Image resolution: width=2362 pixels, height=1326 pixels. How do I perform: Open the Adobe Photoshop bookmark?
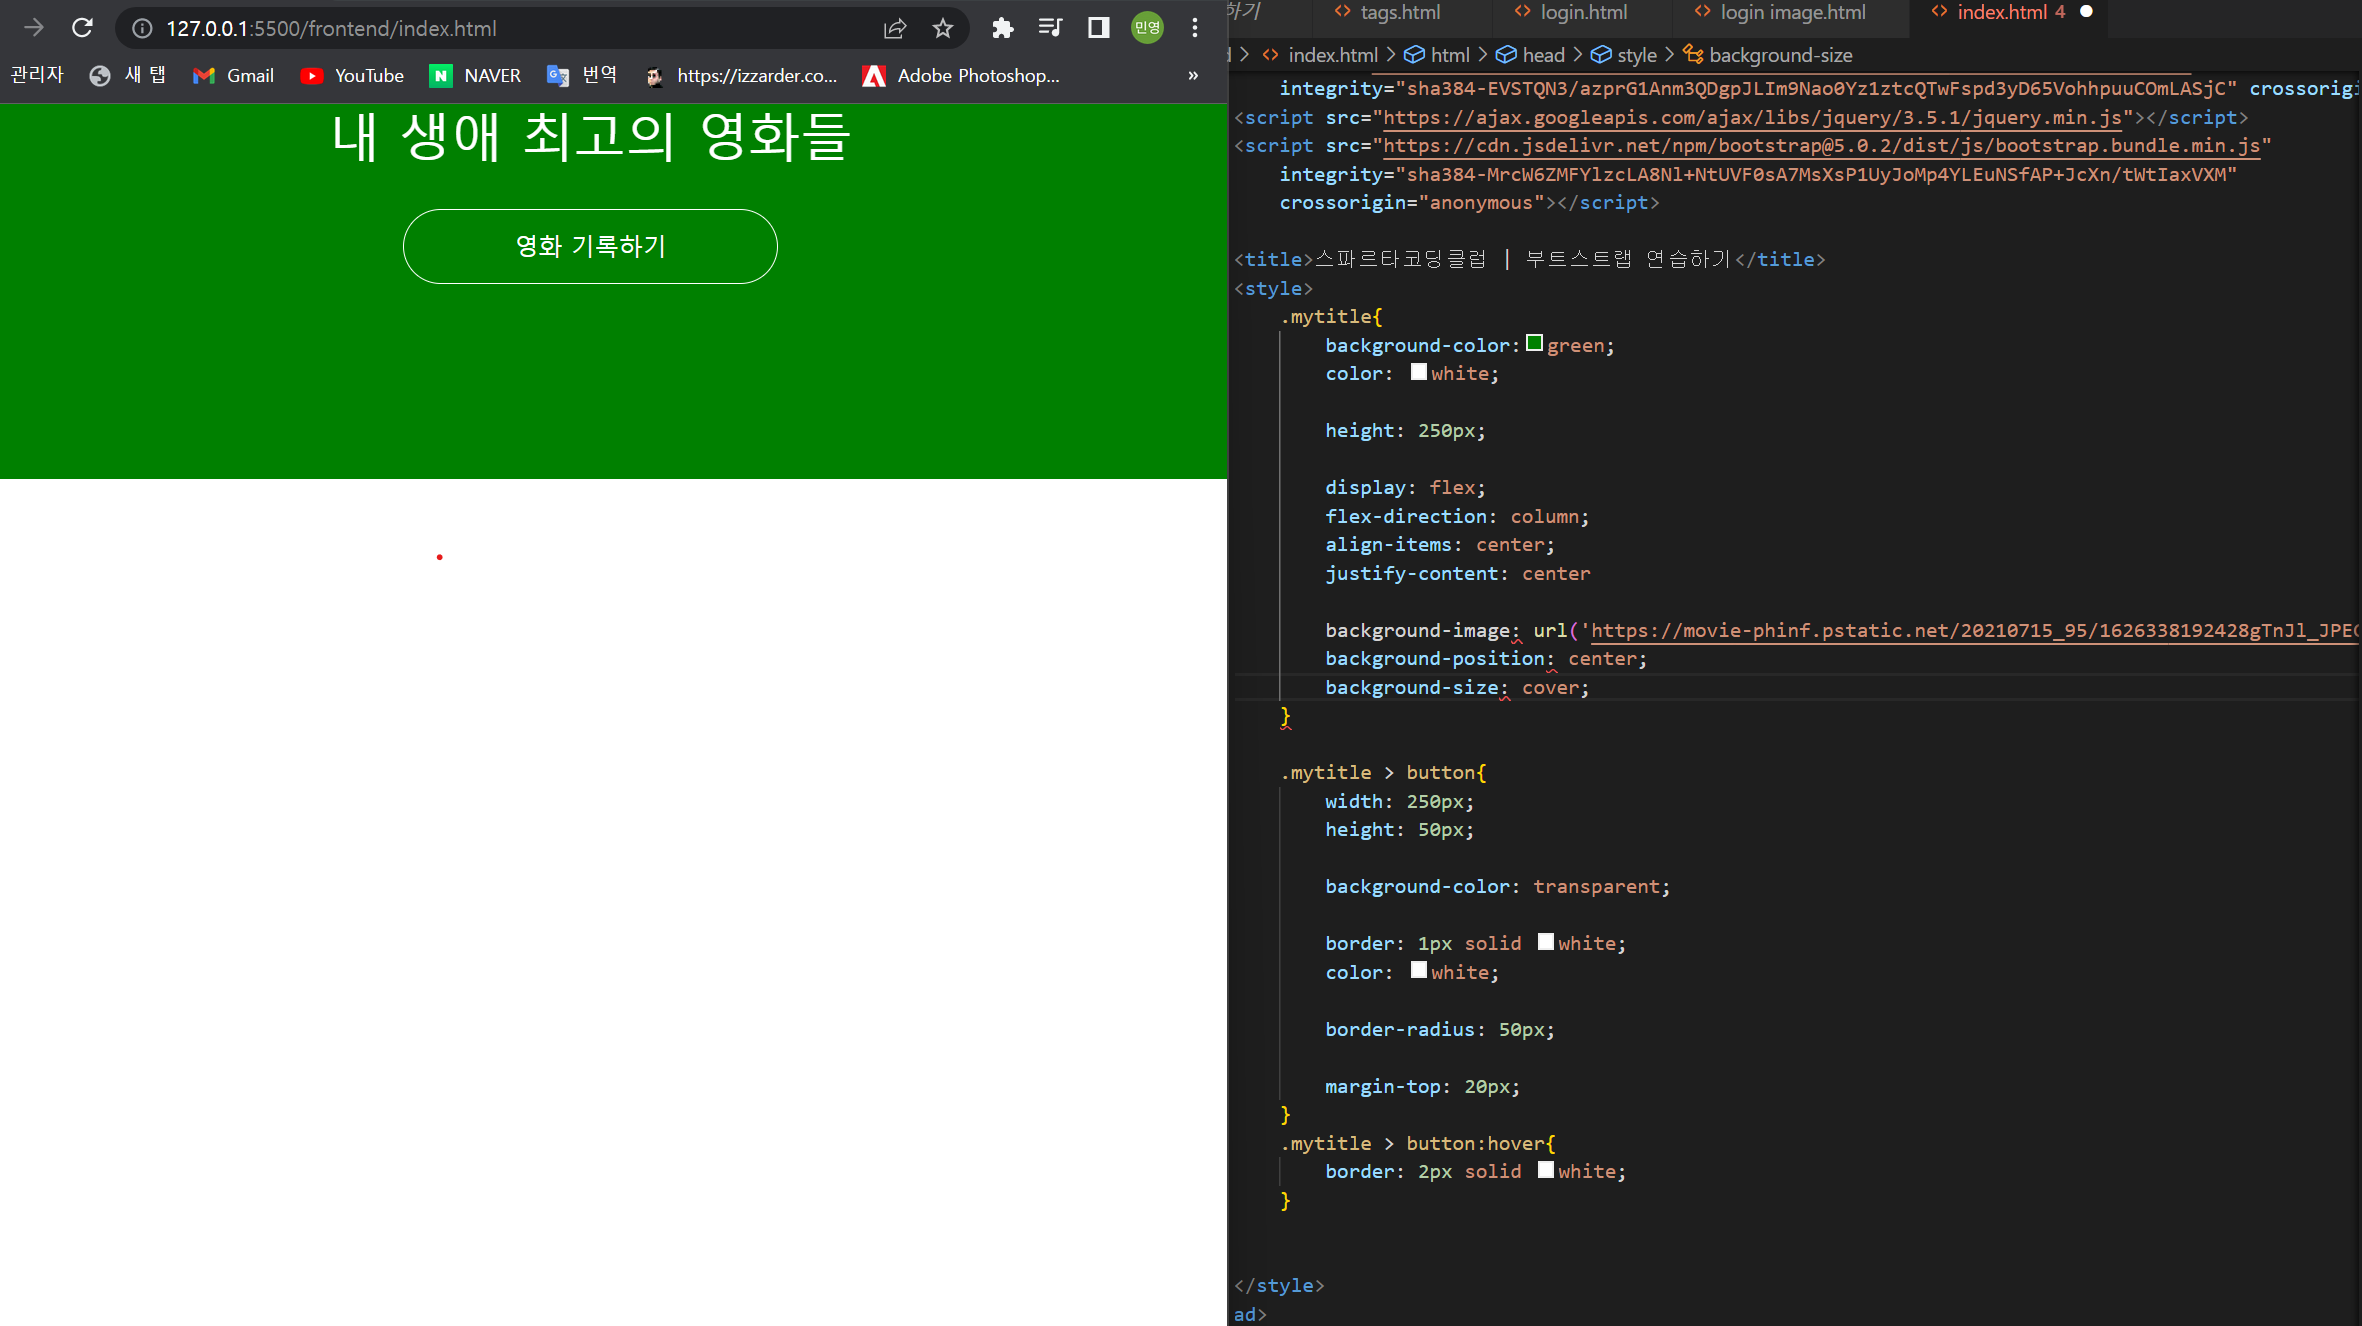961,75
